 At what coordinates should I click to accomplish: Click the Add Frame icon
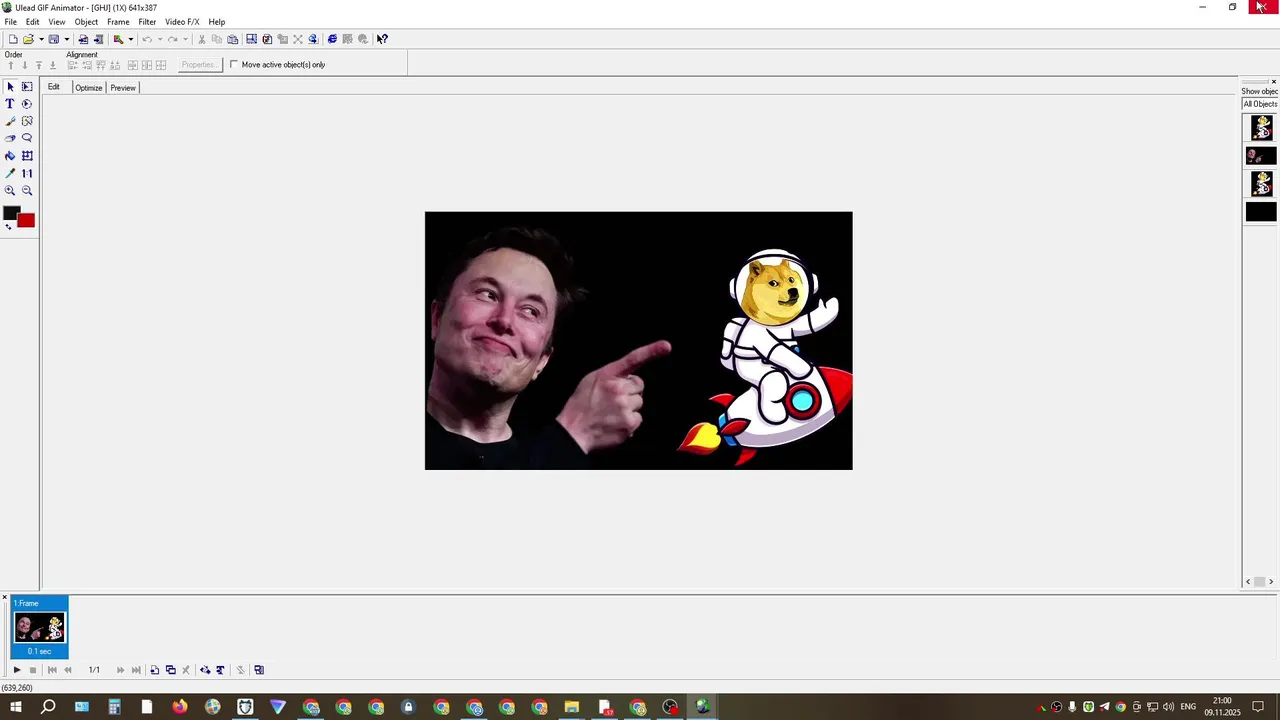(155, 670)
